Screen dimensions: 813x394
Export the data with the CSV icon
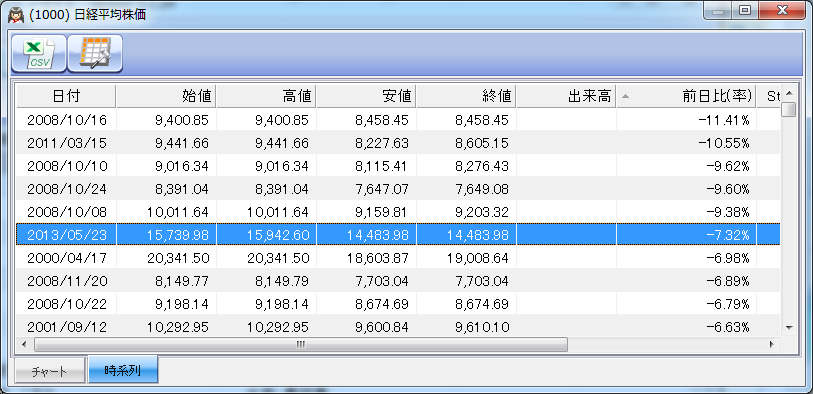(x=39, y=53)
